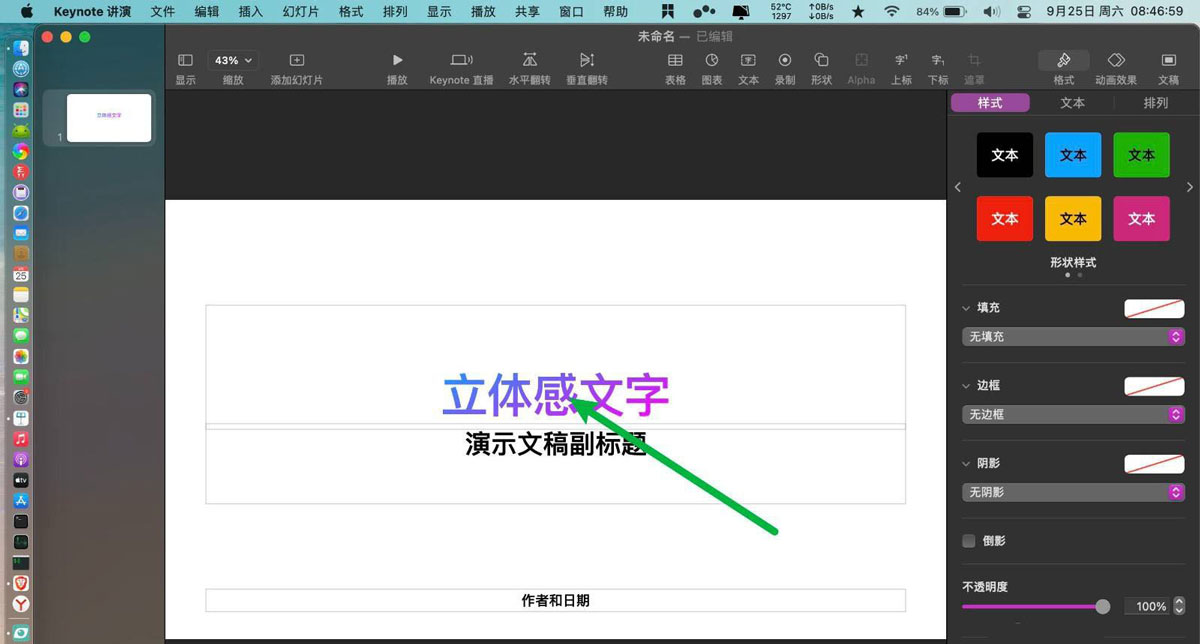Select the 演示文稿副标题 subtitle text

click(556, 444)
